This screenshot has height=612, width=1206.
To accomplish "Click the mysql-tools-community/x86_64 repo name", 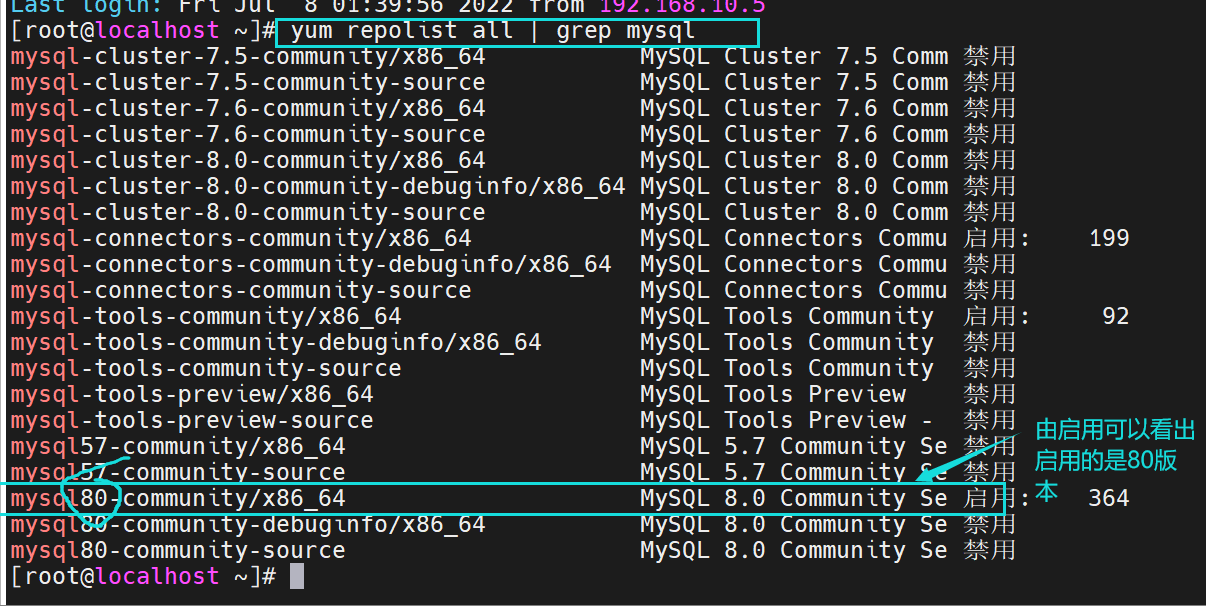I will click(x=205, y=316).
